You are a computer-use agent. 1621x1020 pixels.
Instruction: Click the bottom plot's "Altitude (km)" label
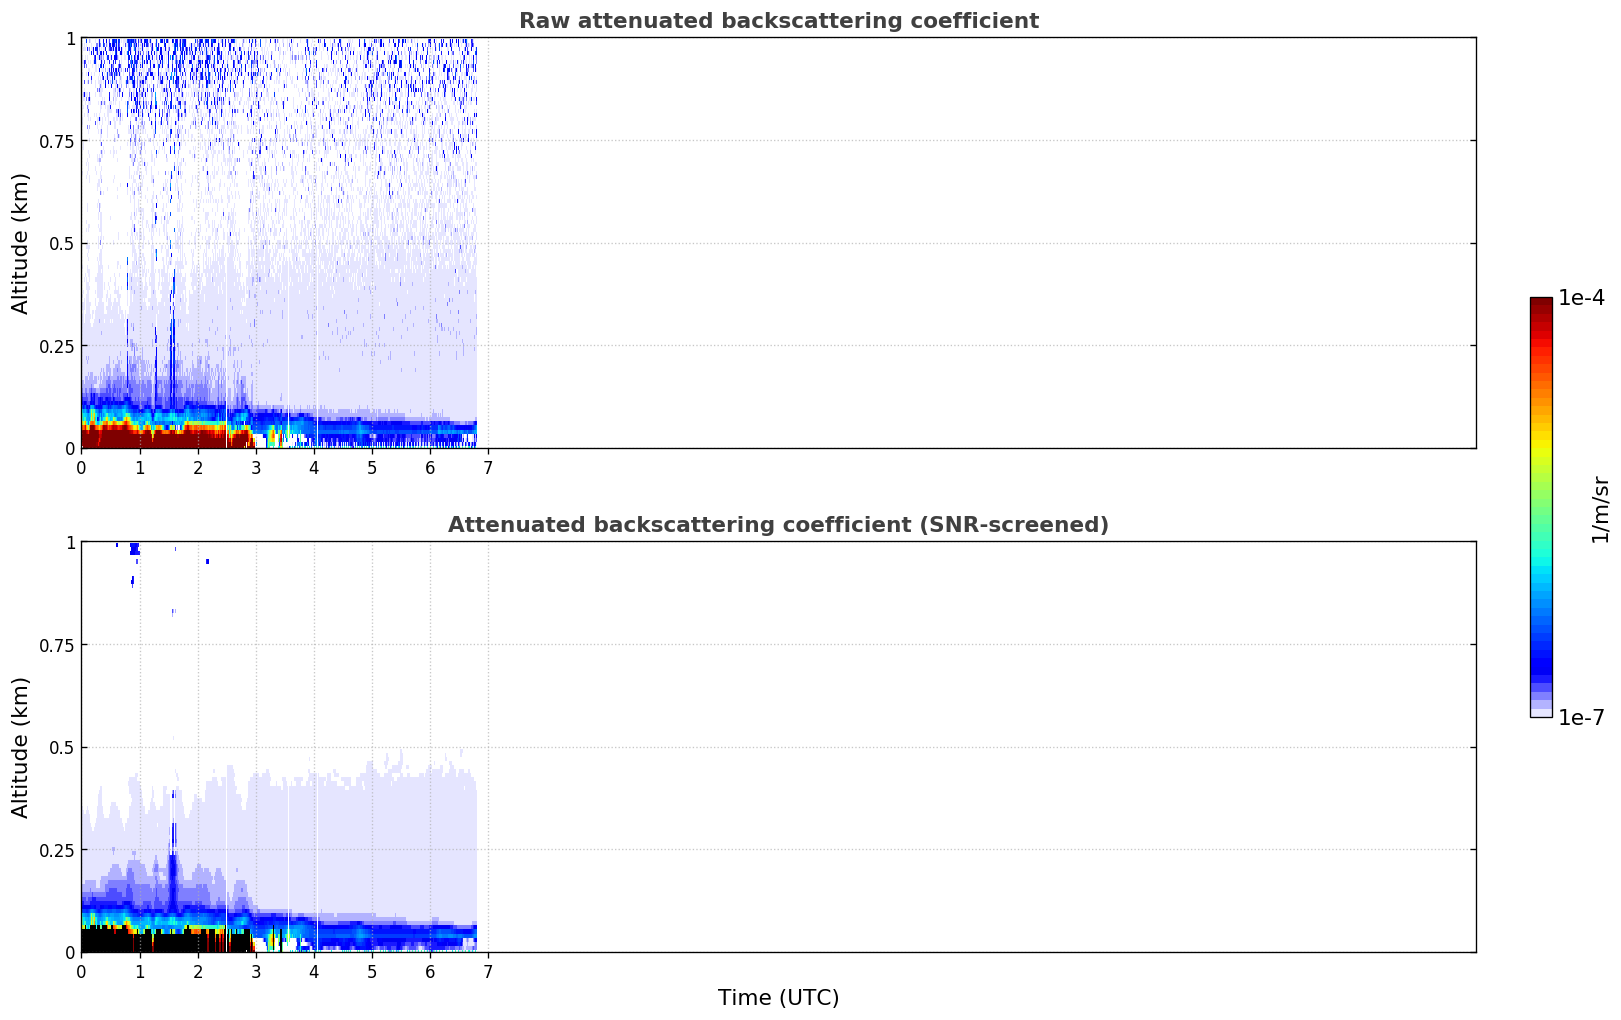(21, 747)
